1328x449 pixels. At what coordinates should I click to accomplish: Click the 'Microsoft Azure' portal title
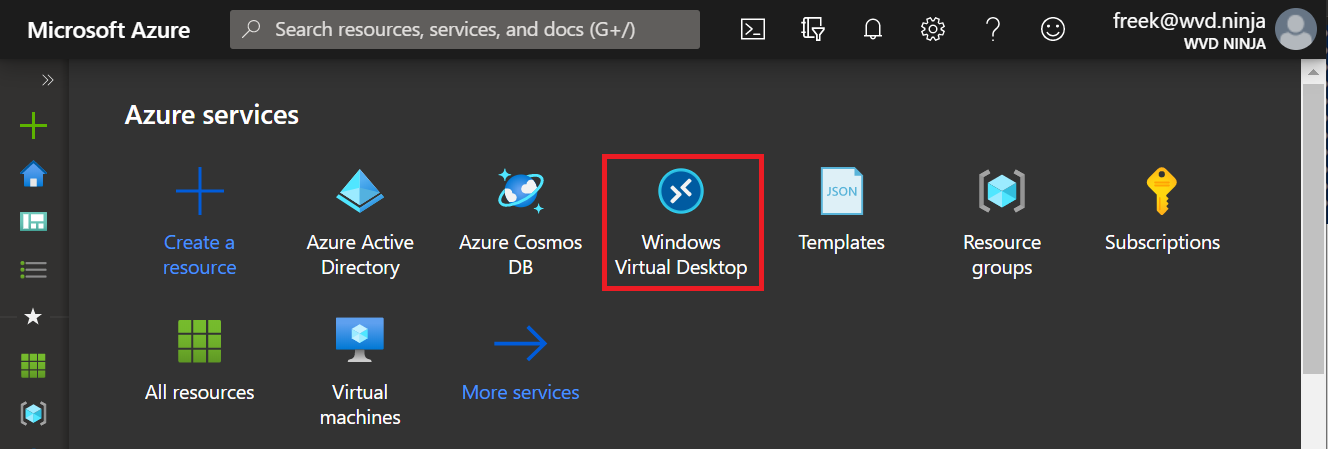(108, 30)
